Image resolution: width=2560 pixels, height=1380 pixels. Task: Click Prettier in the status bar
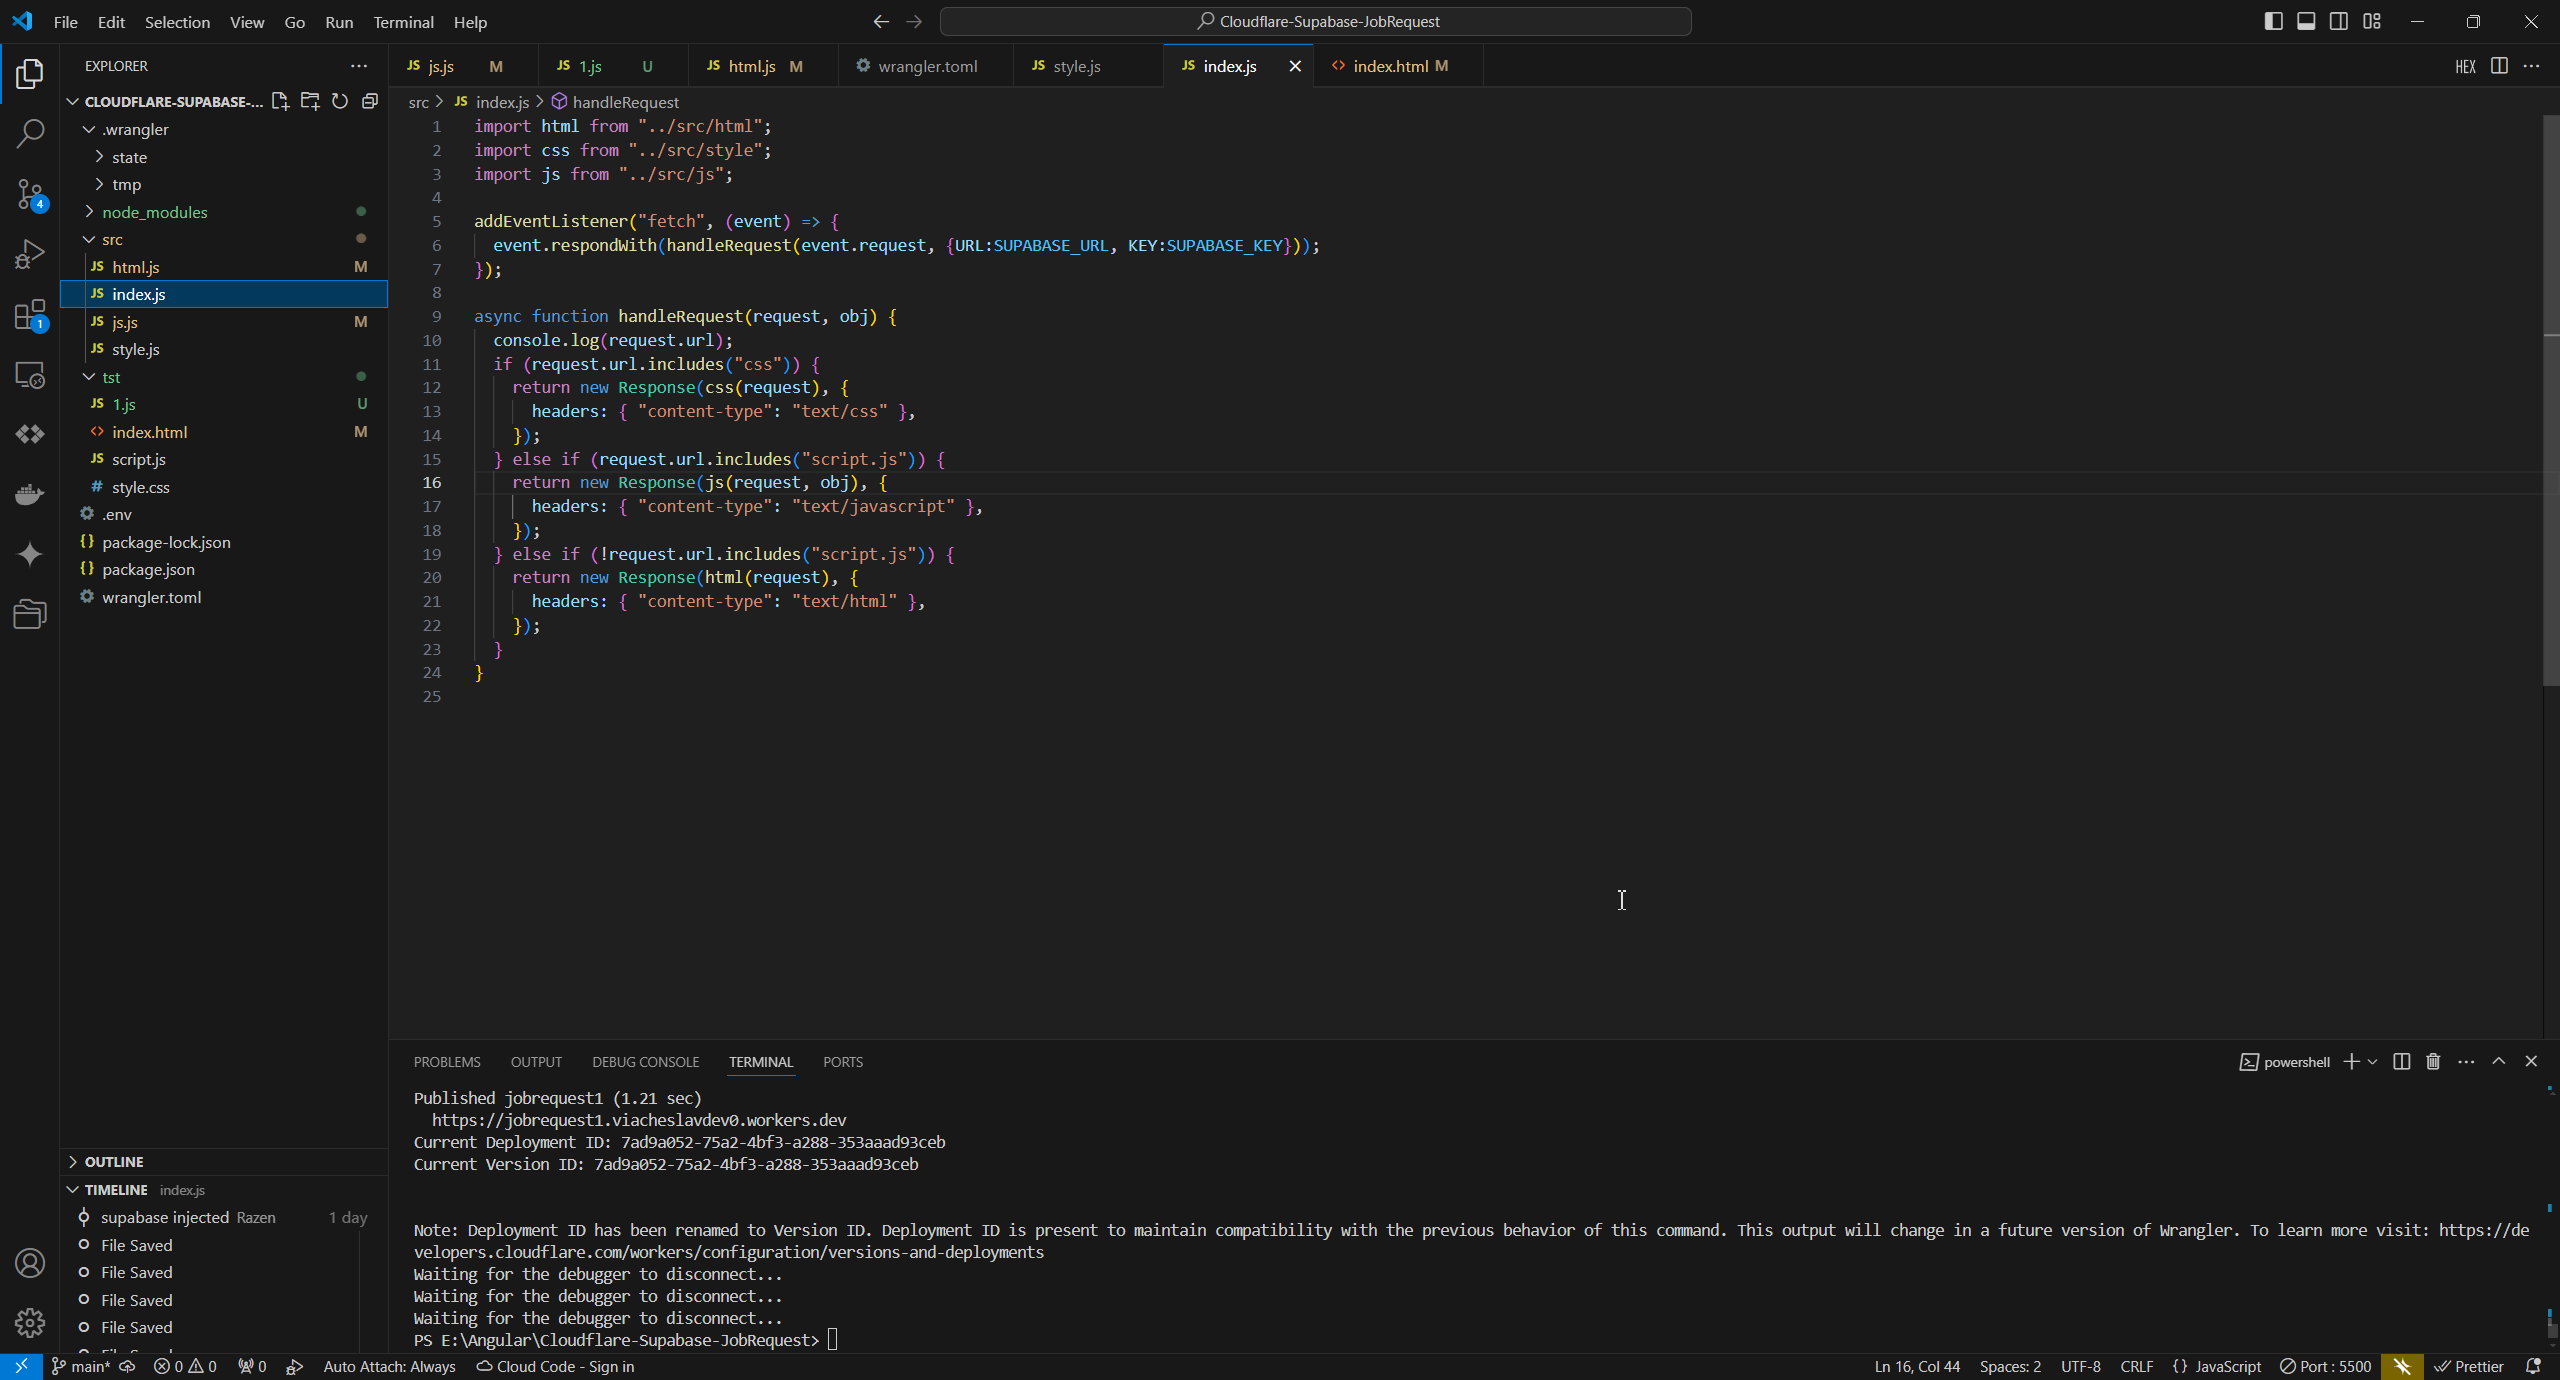click(x=2469, y=1367)
